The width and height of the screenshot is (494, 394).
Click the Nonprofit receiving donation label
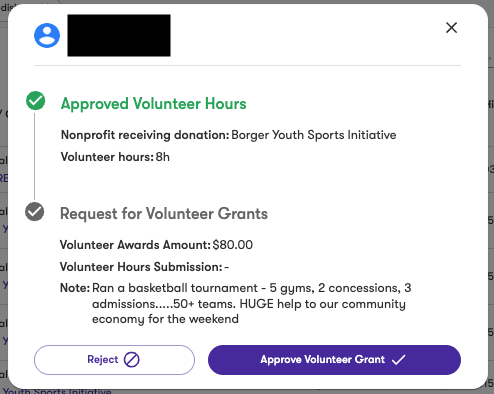pyautogui.click(x=145, y=135)
